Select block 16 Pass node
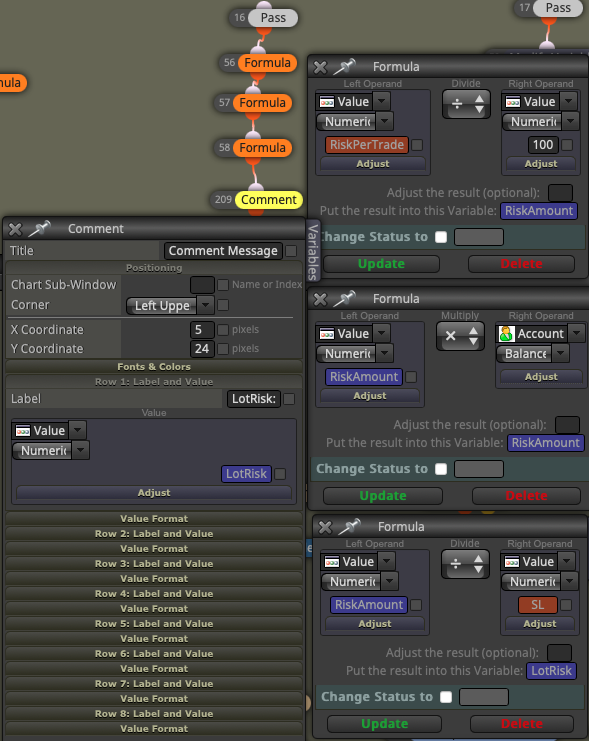The height and width of the screenshot is (741, 589). (273, 18)
